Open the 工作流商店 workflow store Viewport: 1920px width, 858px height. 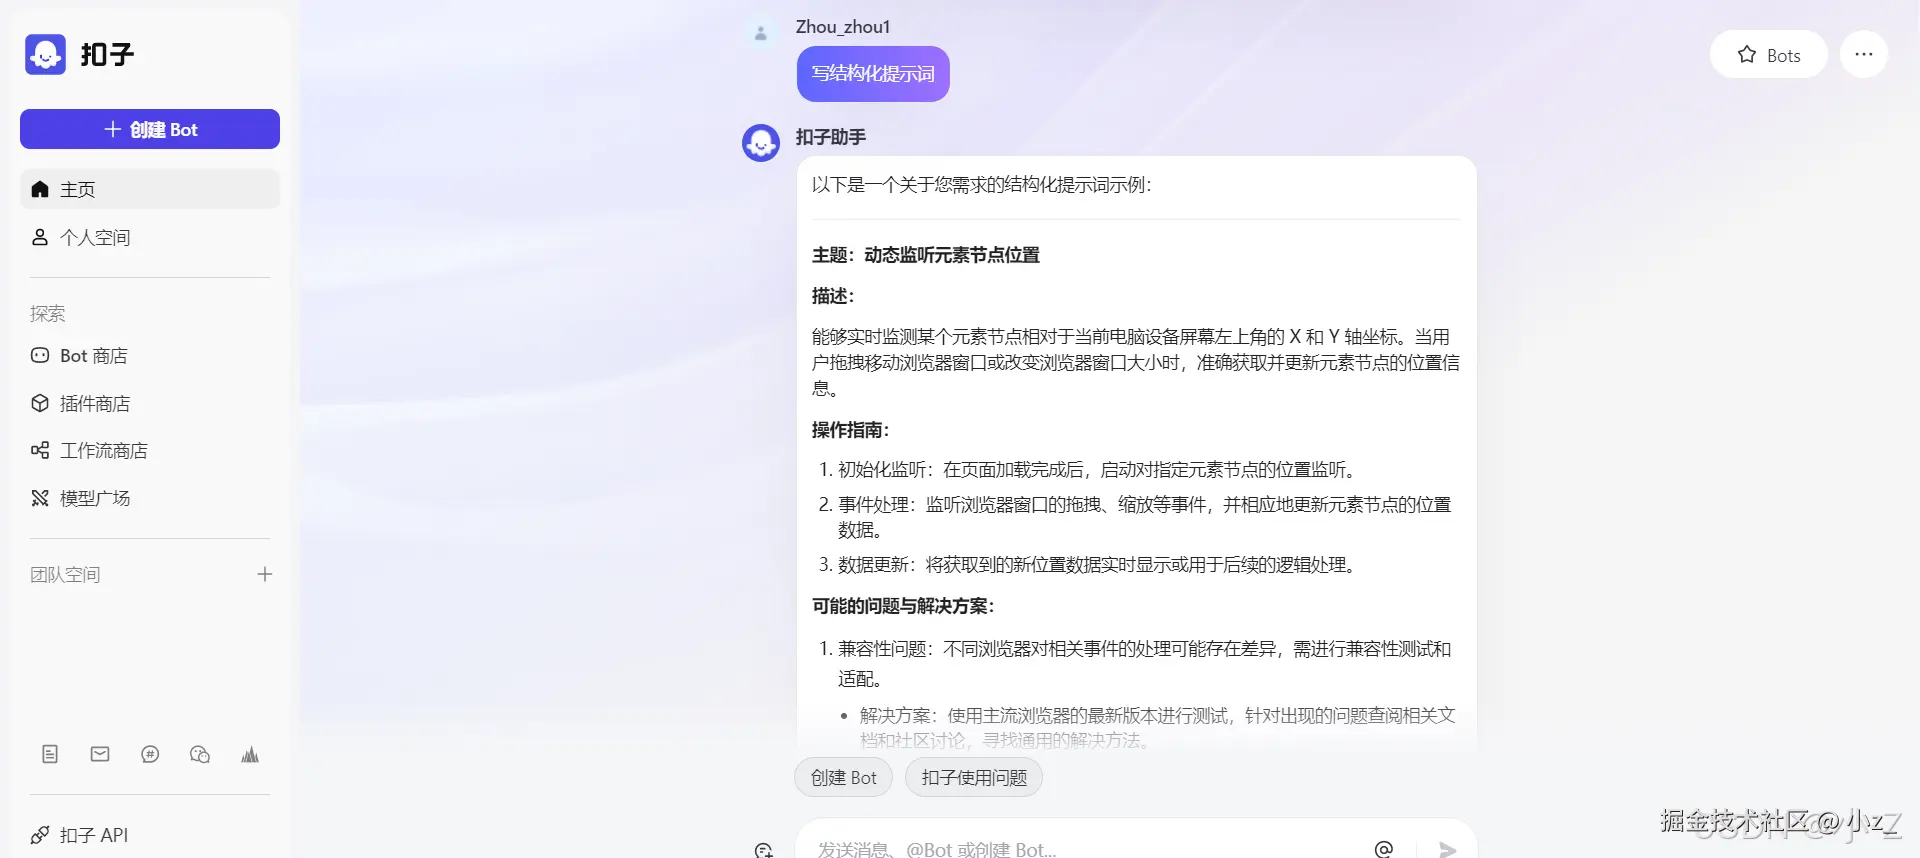tap(150, 450)
